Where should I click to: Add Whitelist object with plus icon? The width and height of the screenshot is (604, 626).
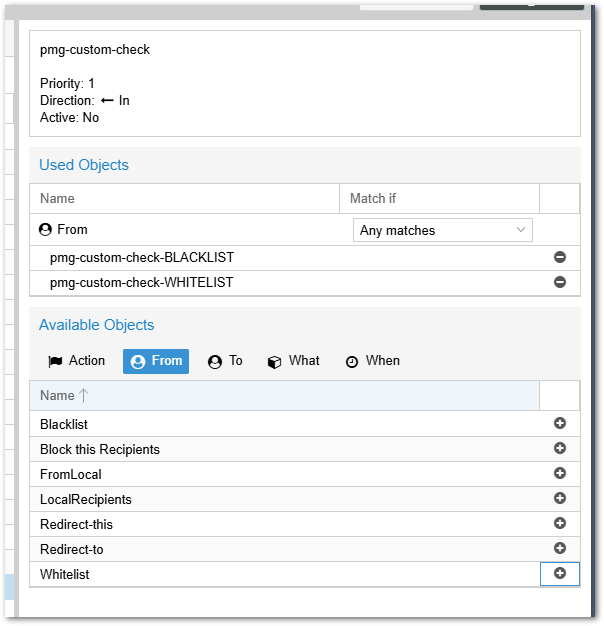[560, 574]
